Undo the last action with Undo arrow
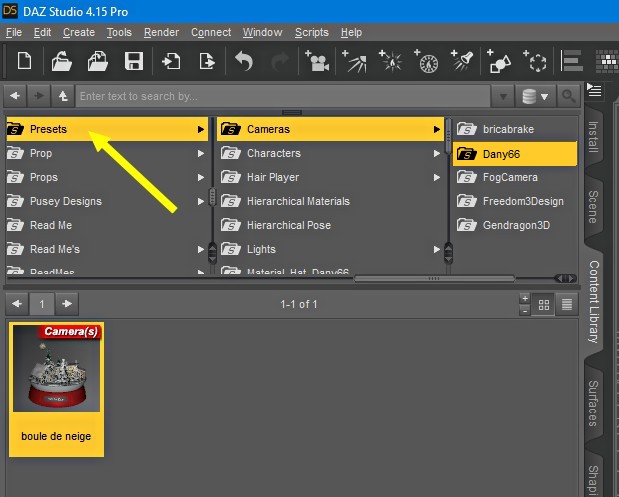The height and width of the screenshot is (497, 619). tap(244, 61)
